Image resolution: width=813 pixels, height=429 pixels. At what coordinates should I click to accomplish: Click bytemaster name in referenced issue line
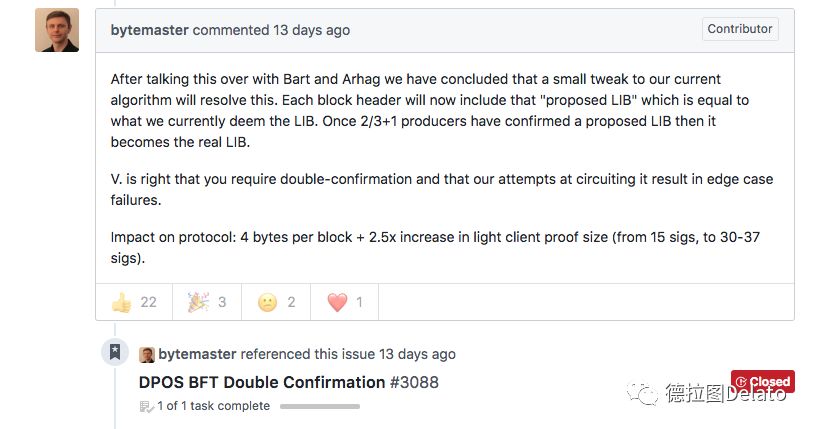(x=198, y=354)
